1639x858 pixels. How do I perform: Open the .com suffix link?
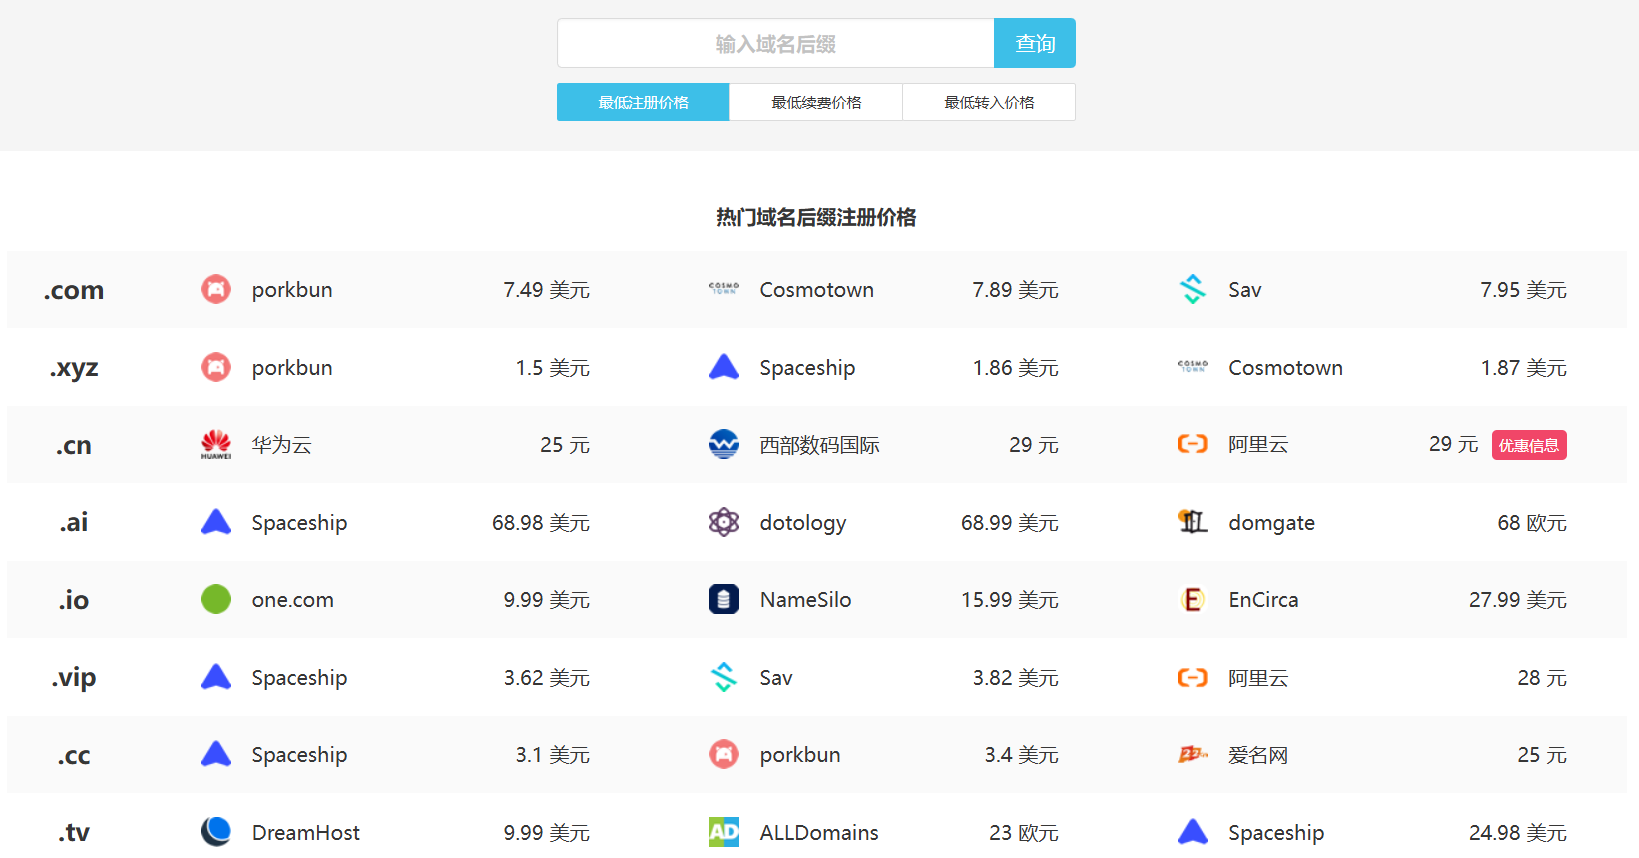(74, 290)
